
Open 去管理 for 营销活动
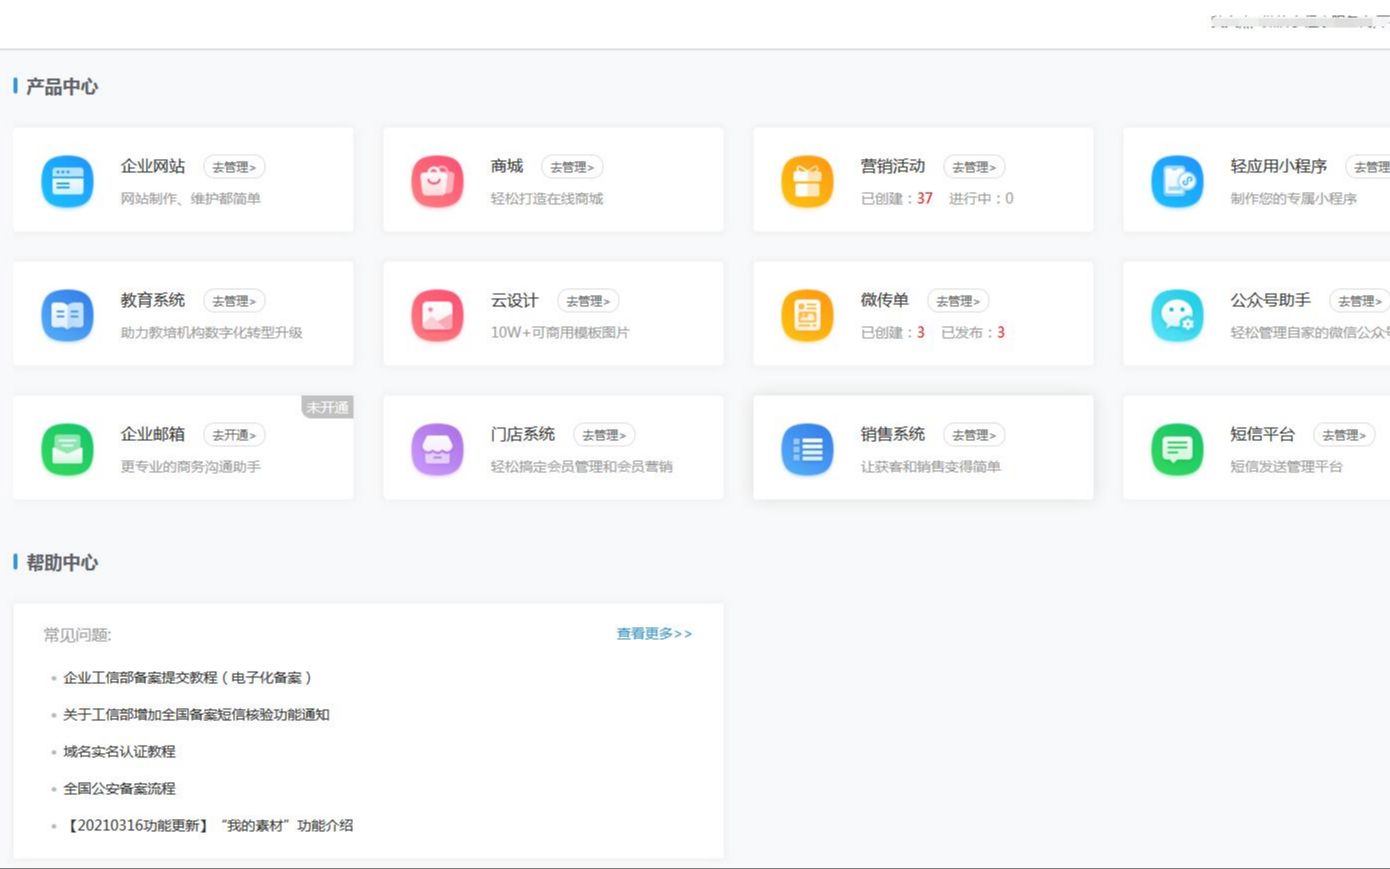974,167
